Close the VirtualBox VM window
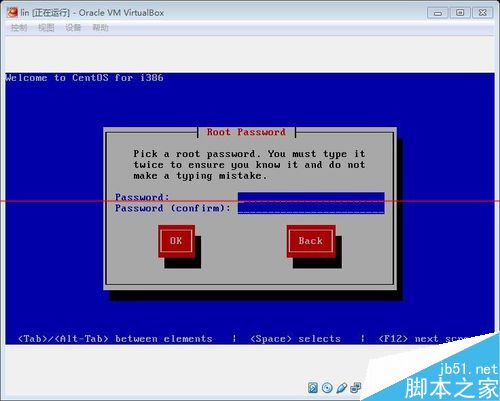 482,13
